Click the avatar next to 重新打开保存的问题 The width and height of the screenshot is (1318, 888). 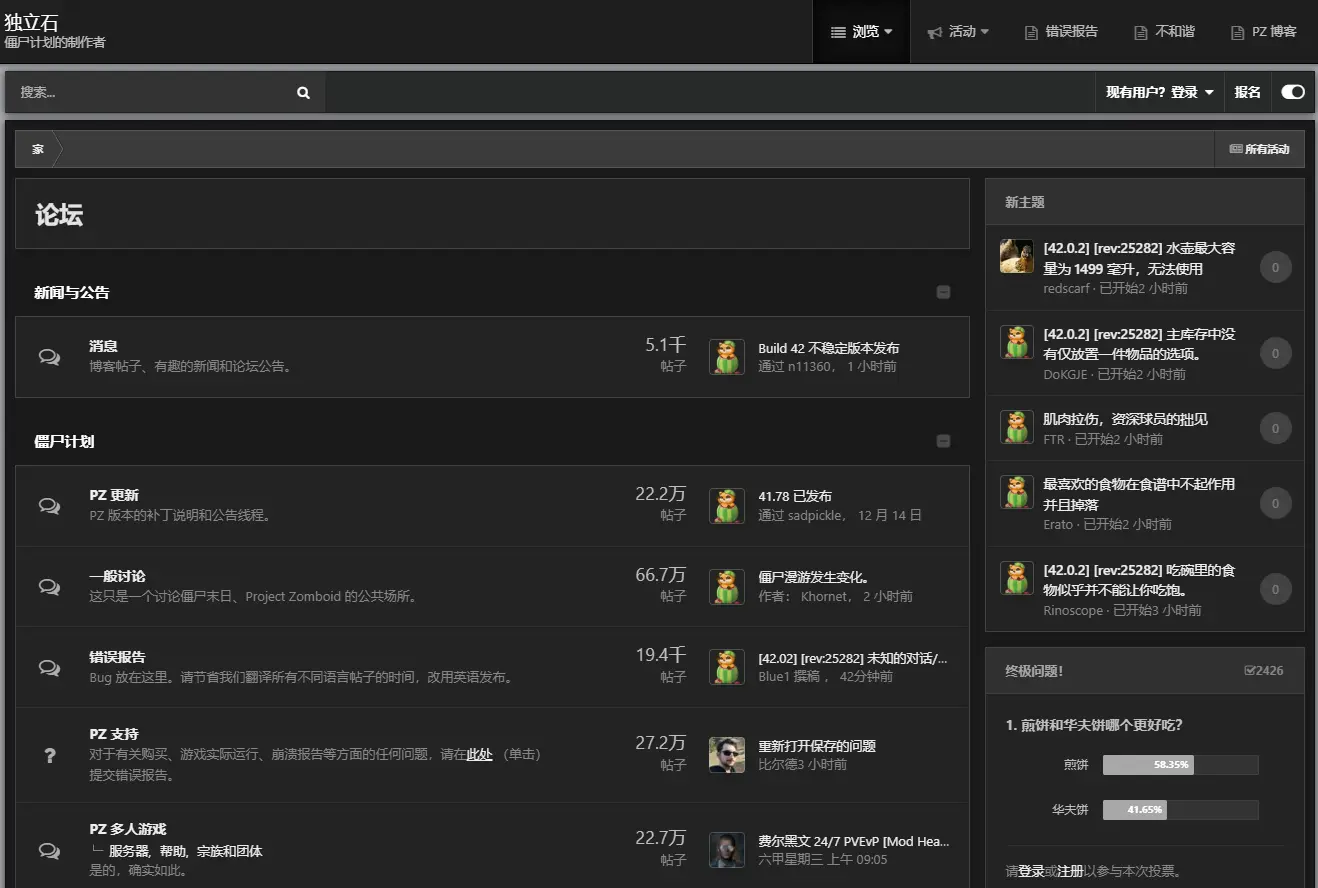(726, 755)
